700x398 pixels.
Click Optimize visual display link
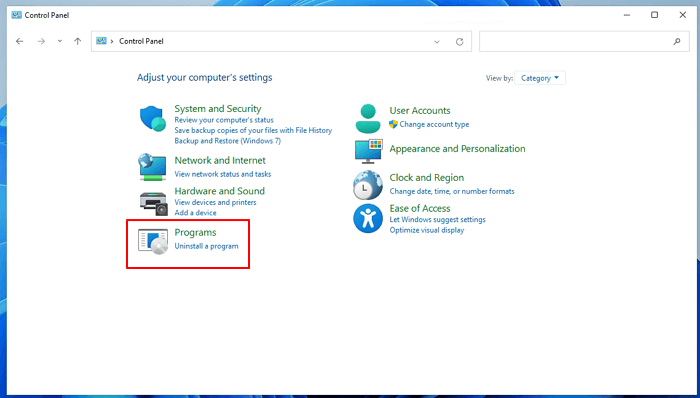(427, 230)
